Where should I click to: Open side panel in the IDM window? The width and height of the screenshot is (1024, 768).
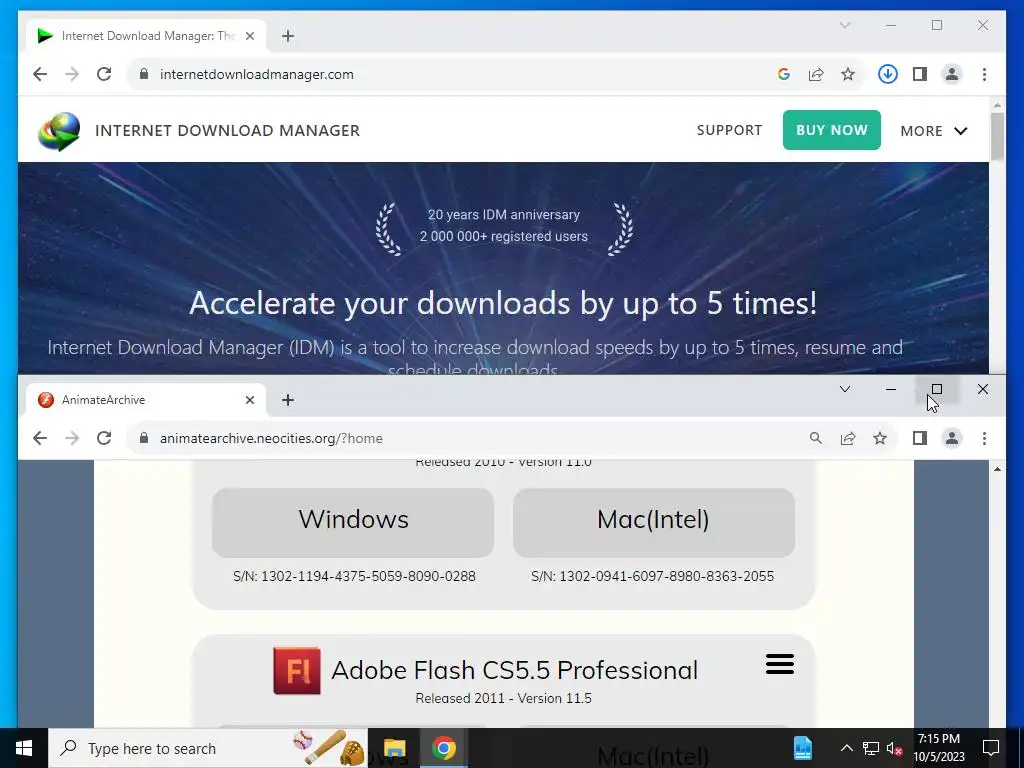(x=920, y=74)
